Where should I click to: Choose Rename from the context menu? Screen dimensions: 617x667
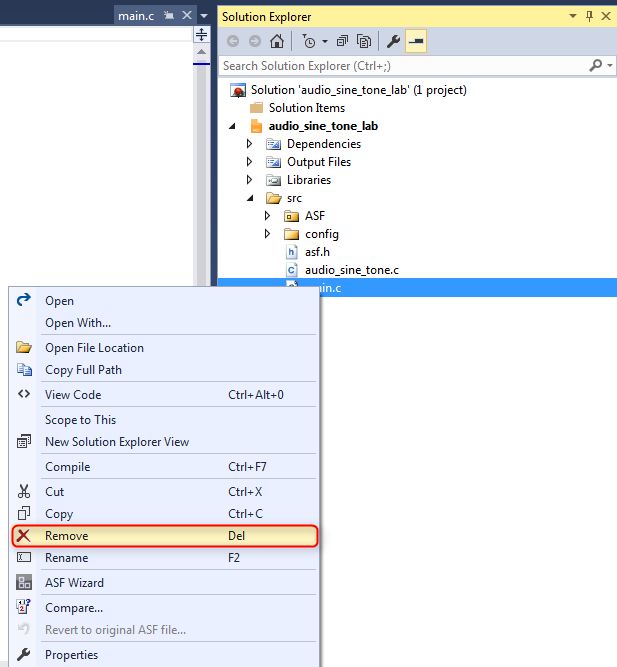click(67, 558)
